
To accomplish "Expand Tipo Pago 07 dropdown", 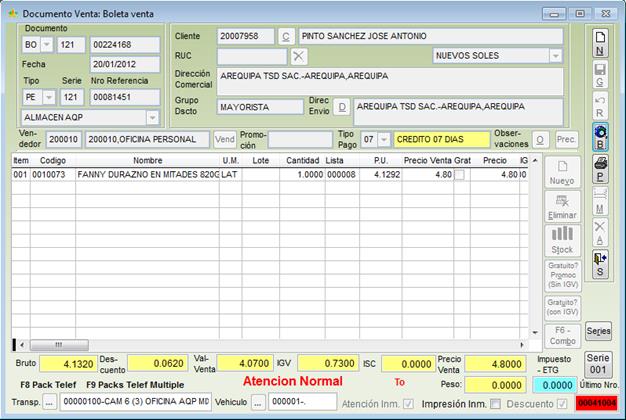I will pyautogui.click(x=384, y=139).
